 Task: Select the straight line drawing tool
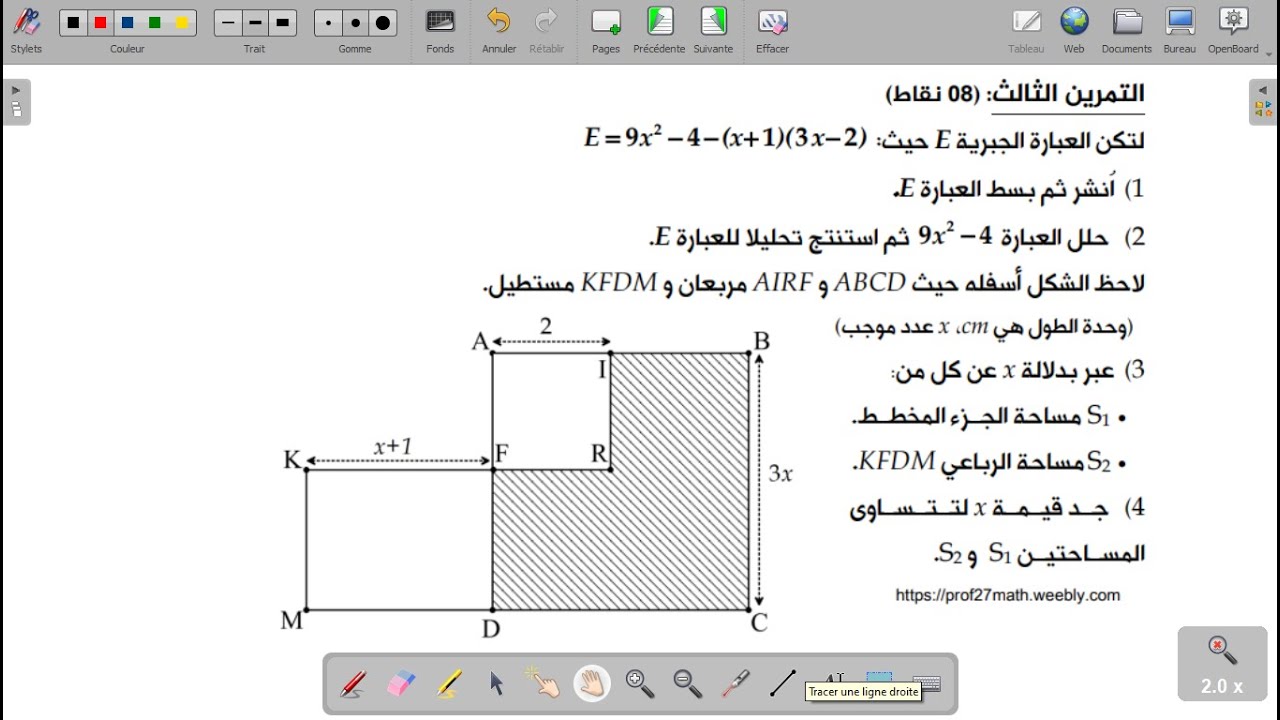click(783, 683)
